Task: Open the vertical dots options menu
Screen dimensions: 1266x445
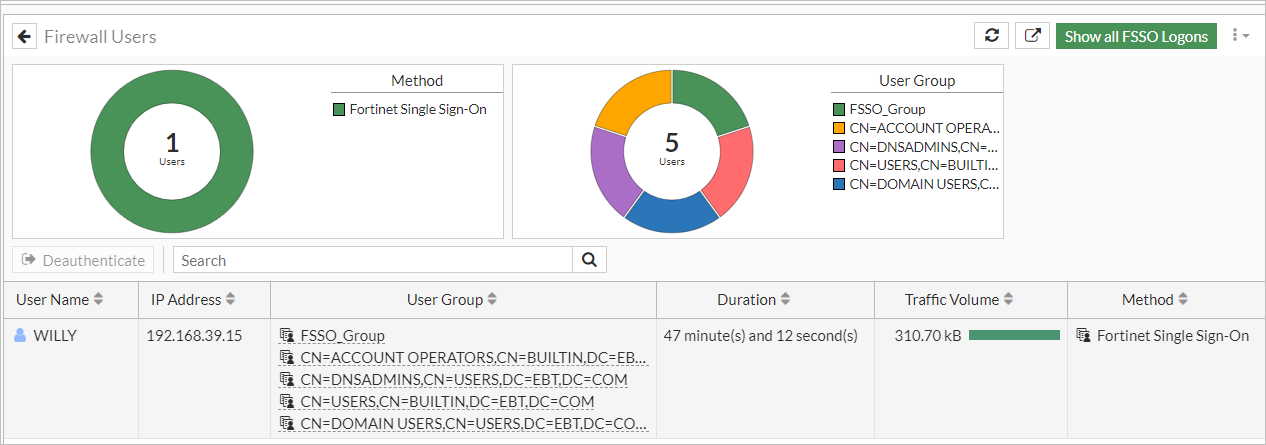Action: (1240, 36)
